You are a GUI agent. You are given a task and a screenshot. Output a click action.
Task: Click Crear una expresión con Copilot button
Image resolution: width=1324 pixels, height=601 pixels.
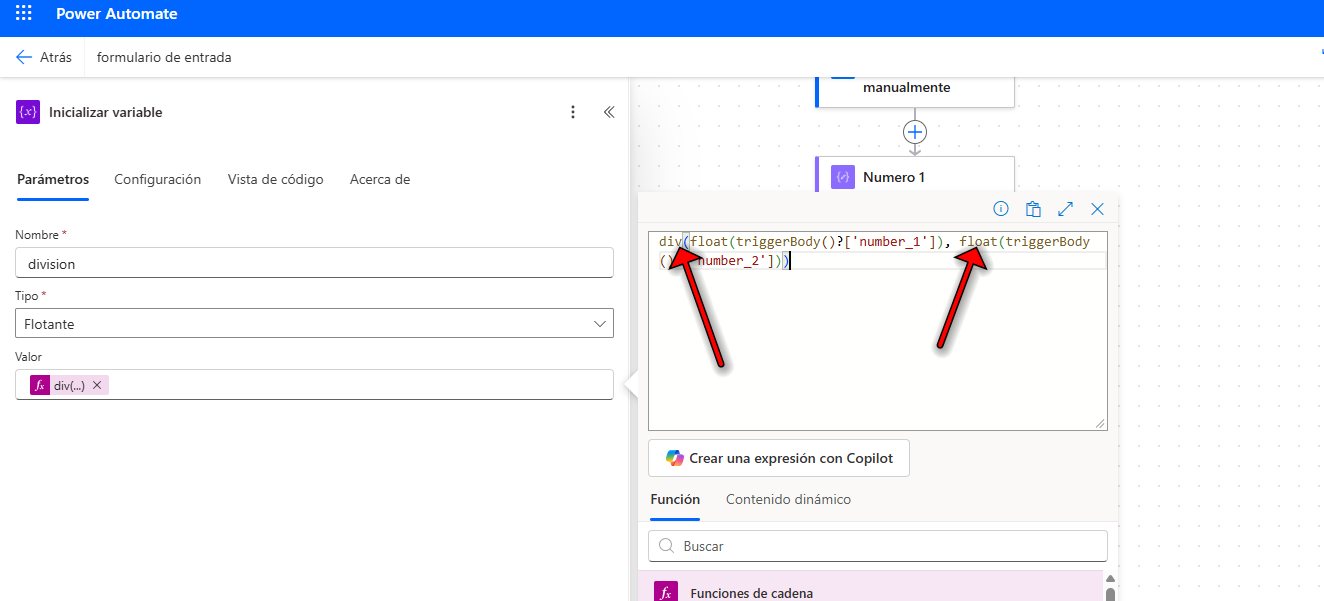(778, 458)
